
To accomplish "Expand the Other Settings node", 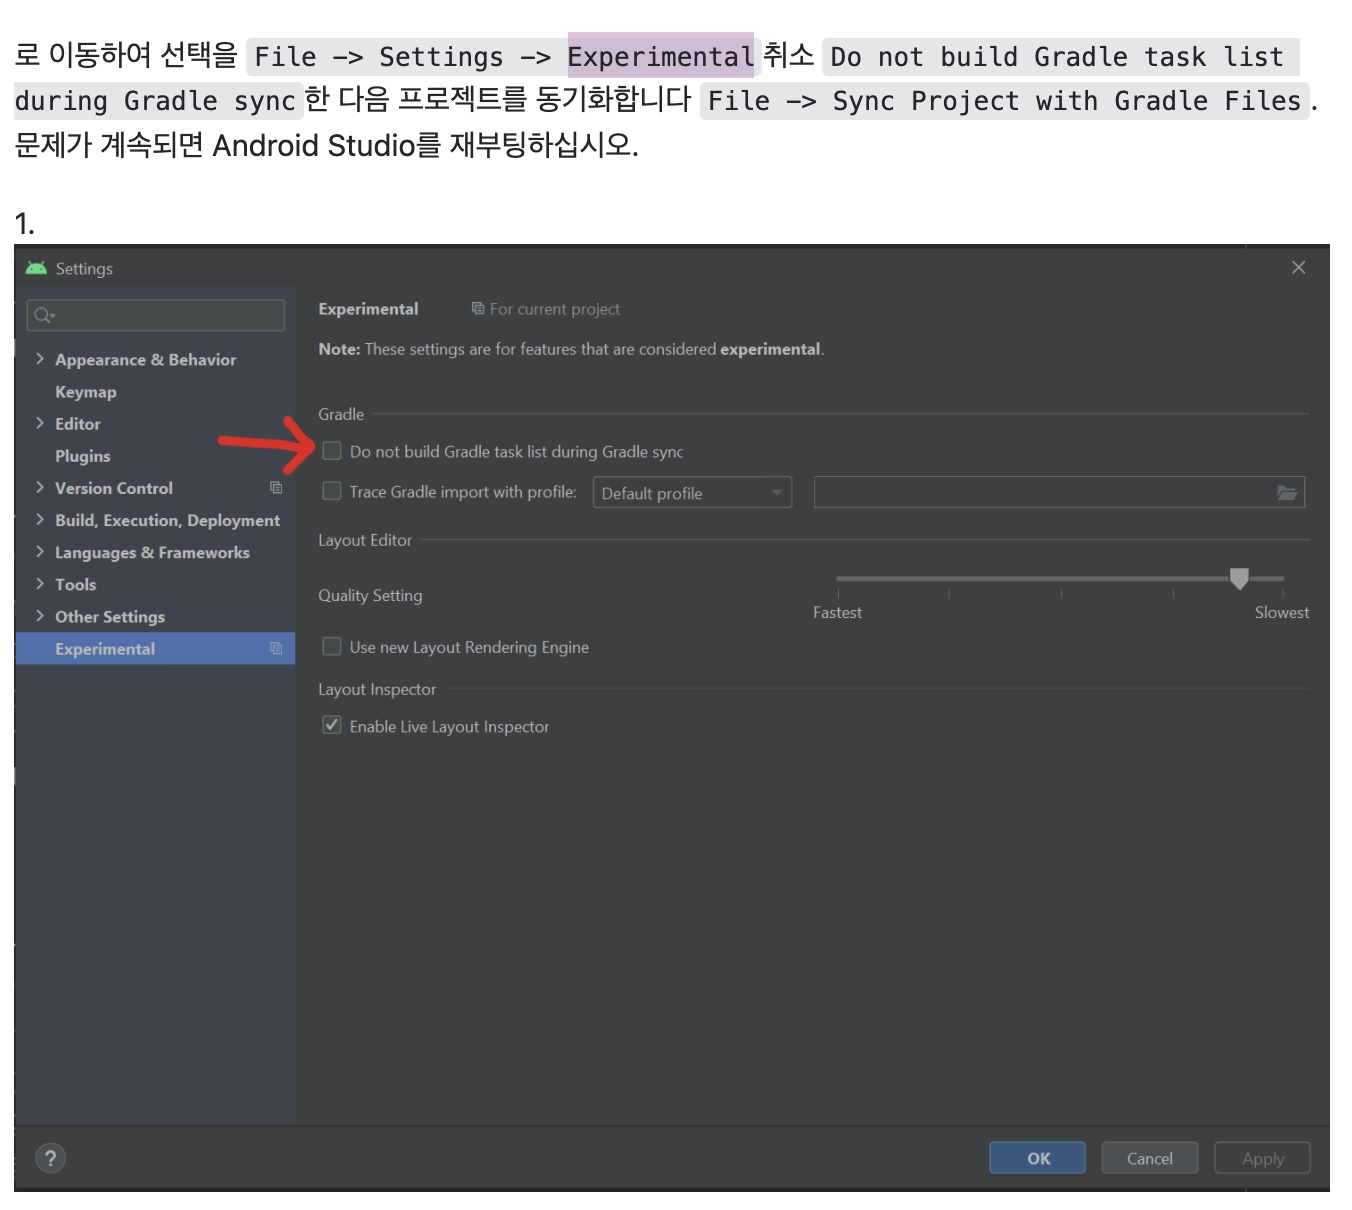I will tap(40, 616).
